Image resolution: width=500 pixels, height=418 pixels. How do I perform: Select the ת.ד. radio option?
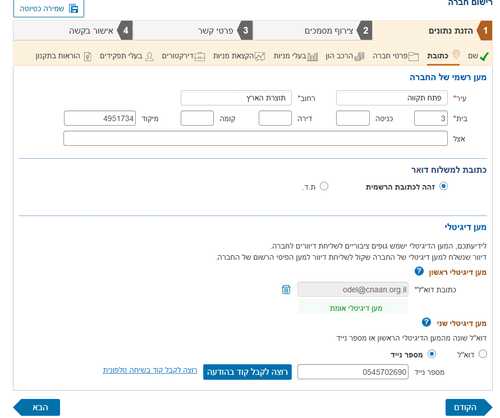(324, 186)
